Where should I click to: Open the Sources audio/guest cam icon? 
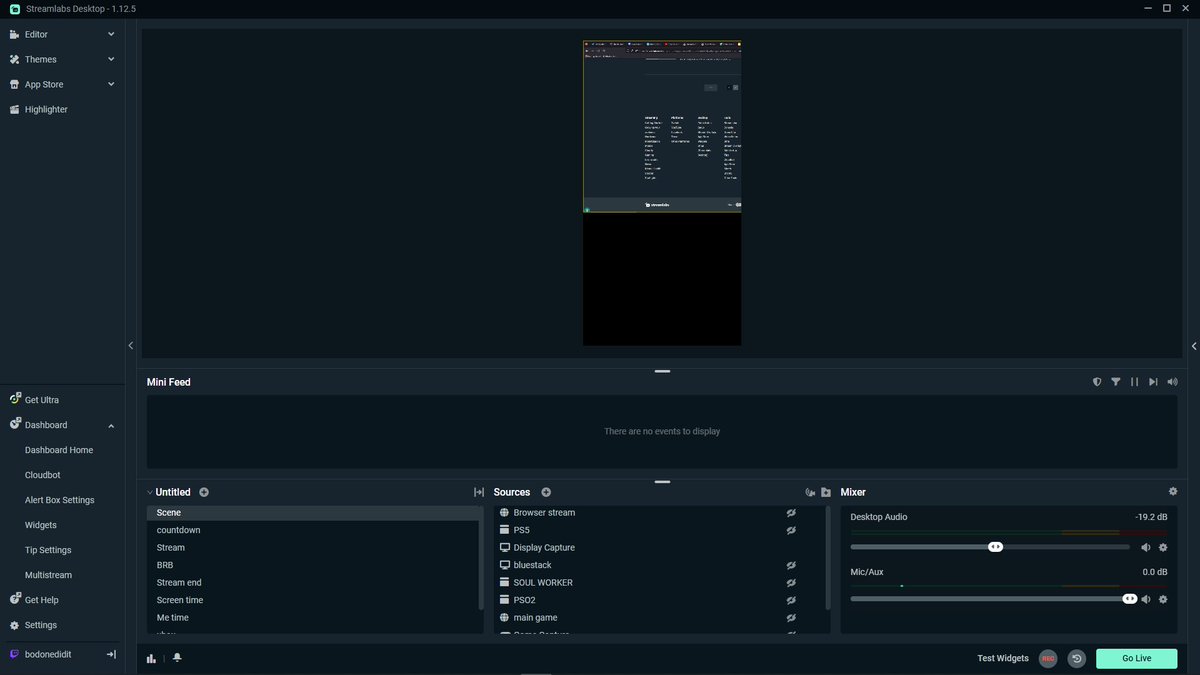pos(810,492)
